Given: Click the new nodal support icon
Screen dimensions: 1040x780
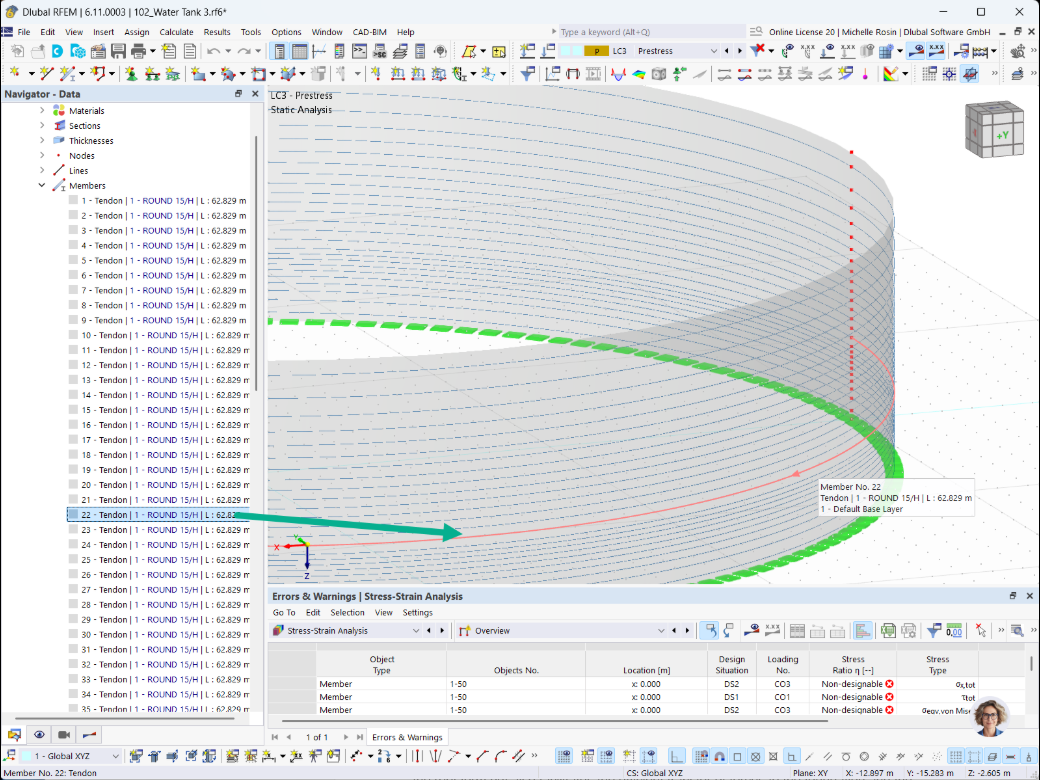Looking at the screenshot, I should (x=131, y=74).
